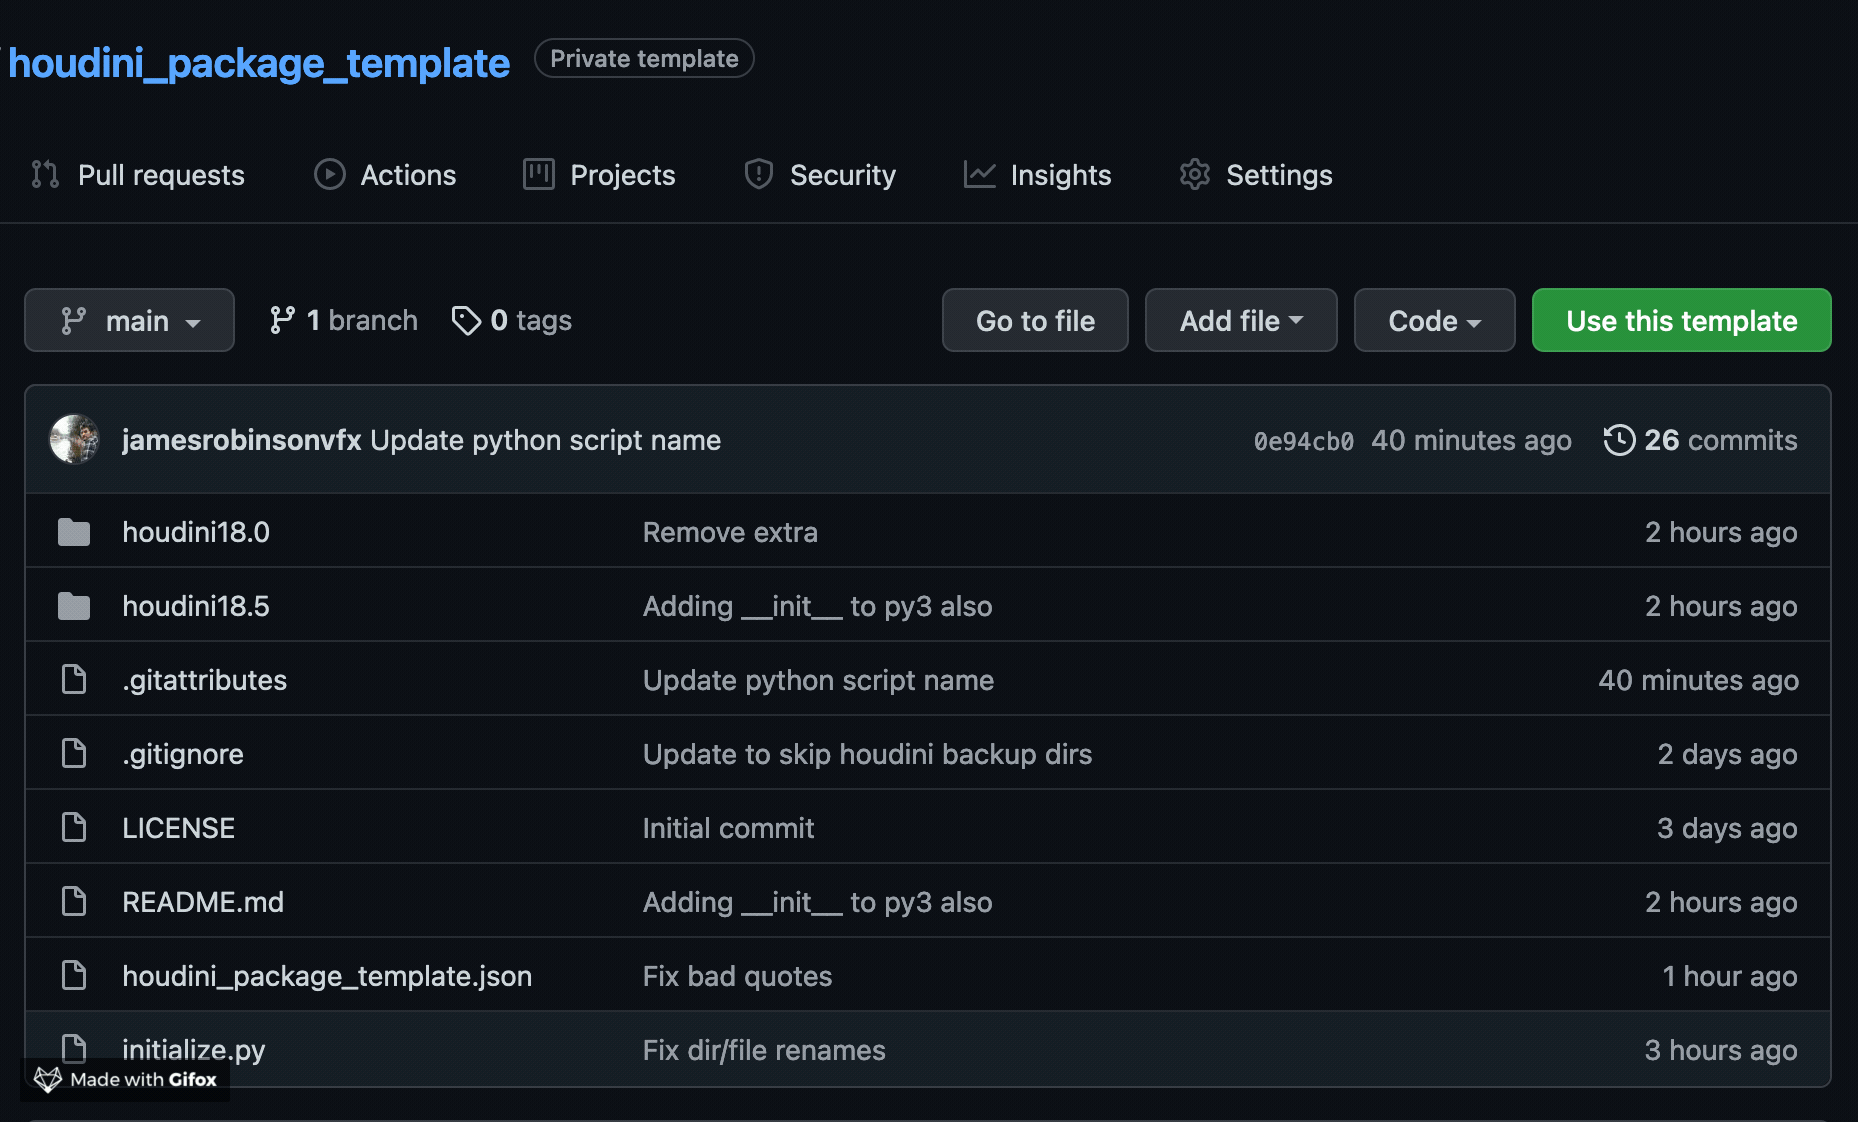Open the README.md file
The height and width of the screenshot is (1122, 1858).
(203, 902)
